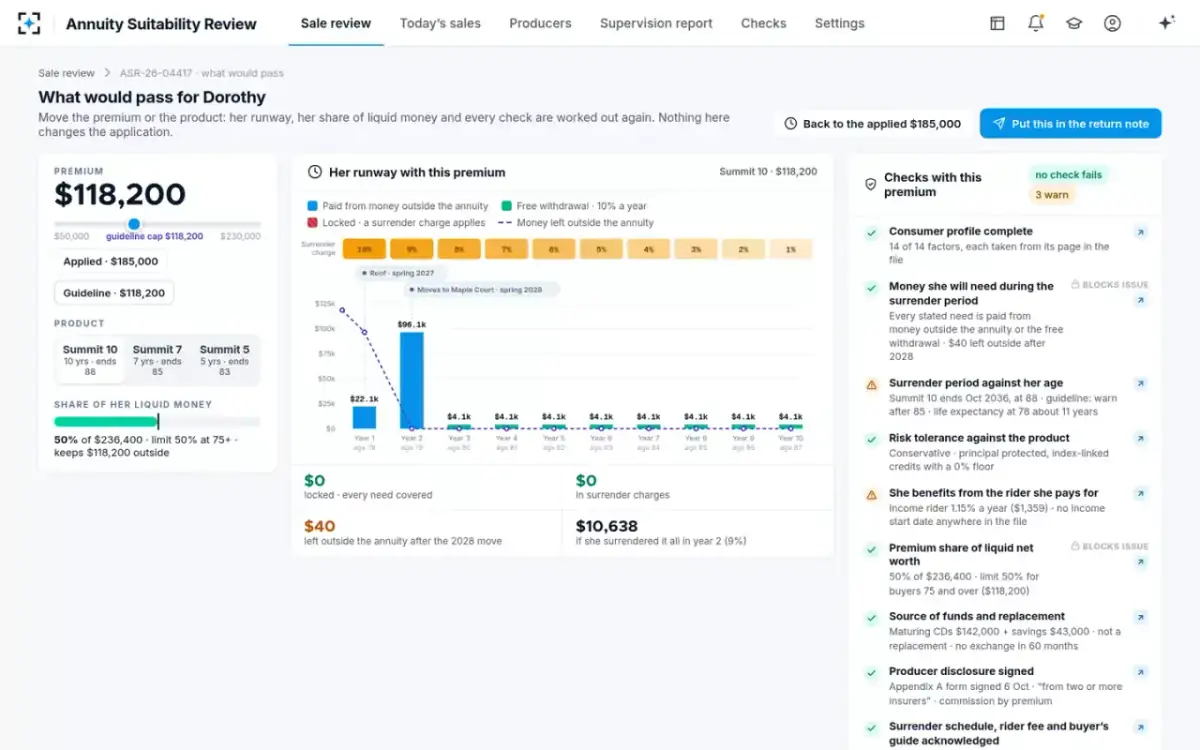
Task: Click the premium slider handle
Action: 134,224
